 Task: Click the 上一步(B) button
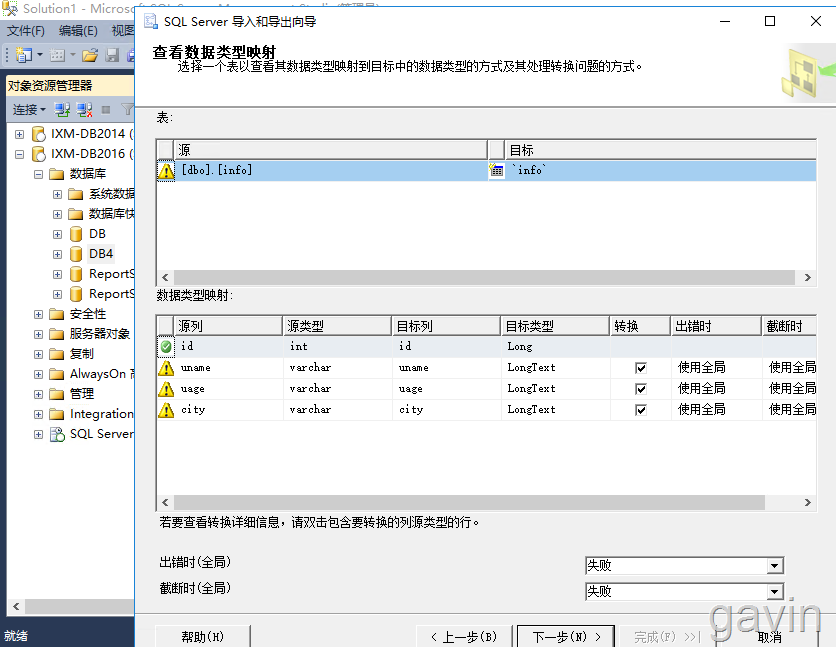point(464,636)
